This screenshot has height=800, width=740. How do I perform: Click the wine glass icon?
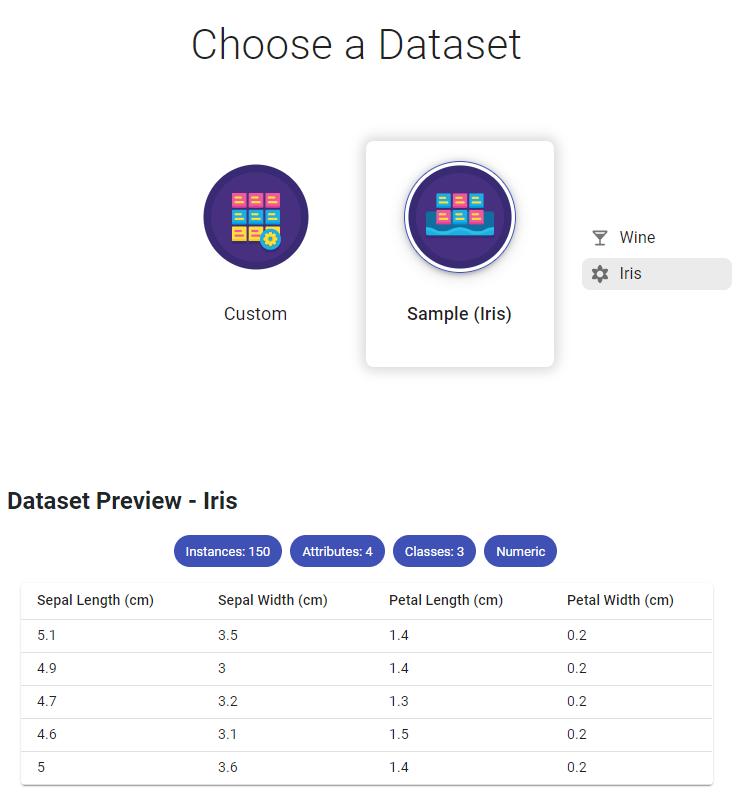pos(600,238)
